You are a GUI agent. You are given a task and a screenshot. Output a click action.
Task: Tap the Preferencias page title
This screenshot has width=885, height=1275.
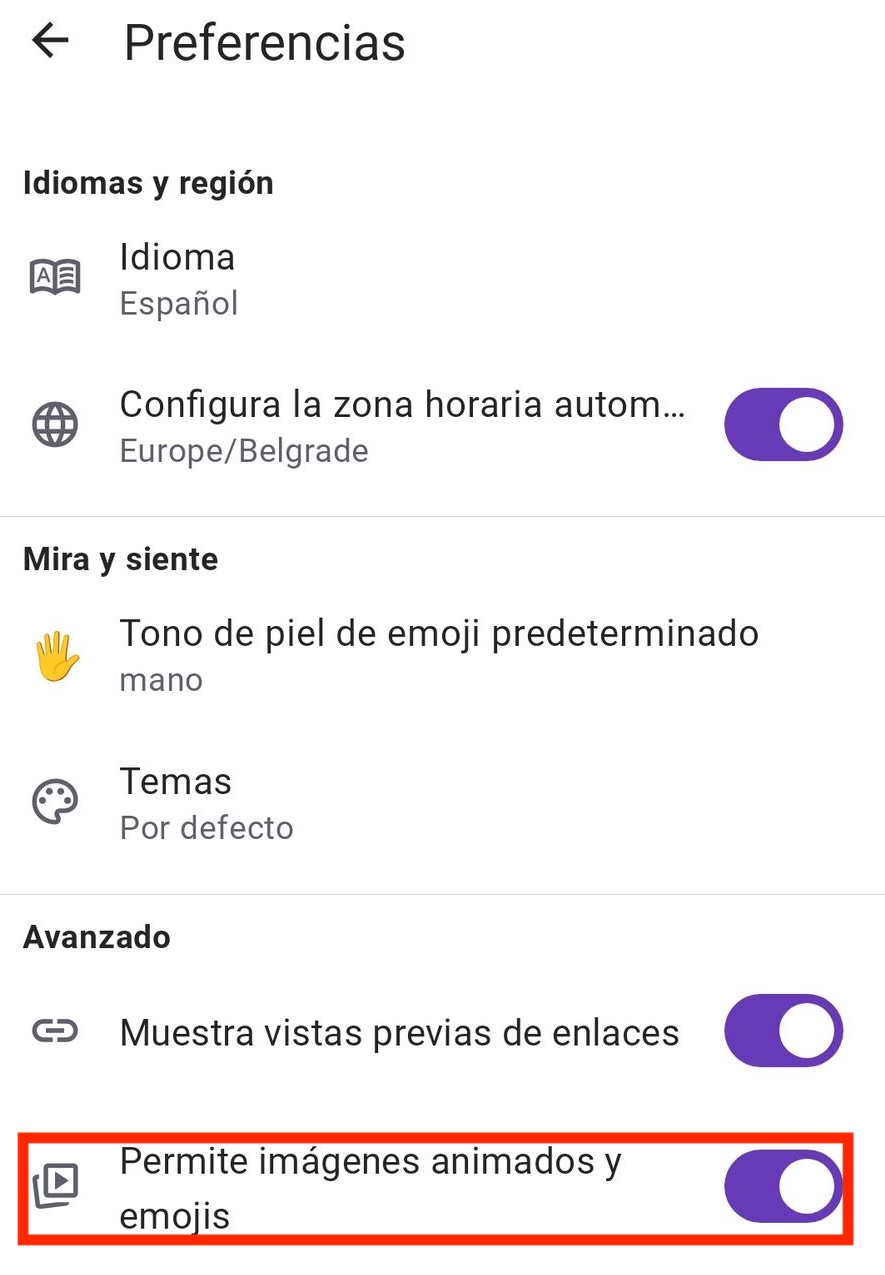pos(264,43)
